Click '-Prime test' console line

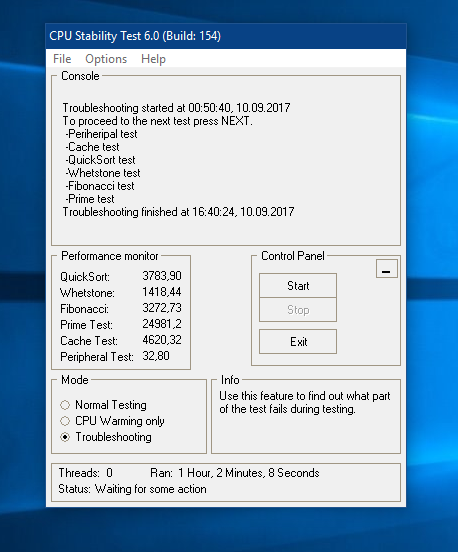[90, 199]
